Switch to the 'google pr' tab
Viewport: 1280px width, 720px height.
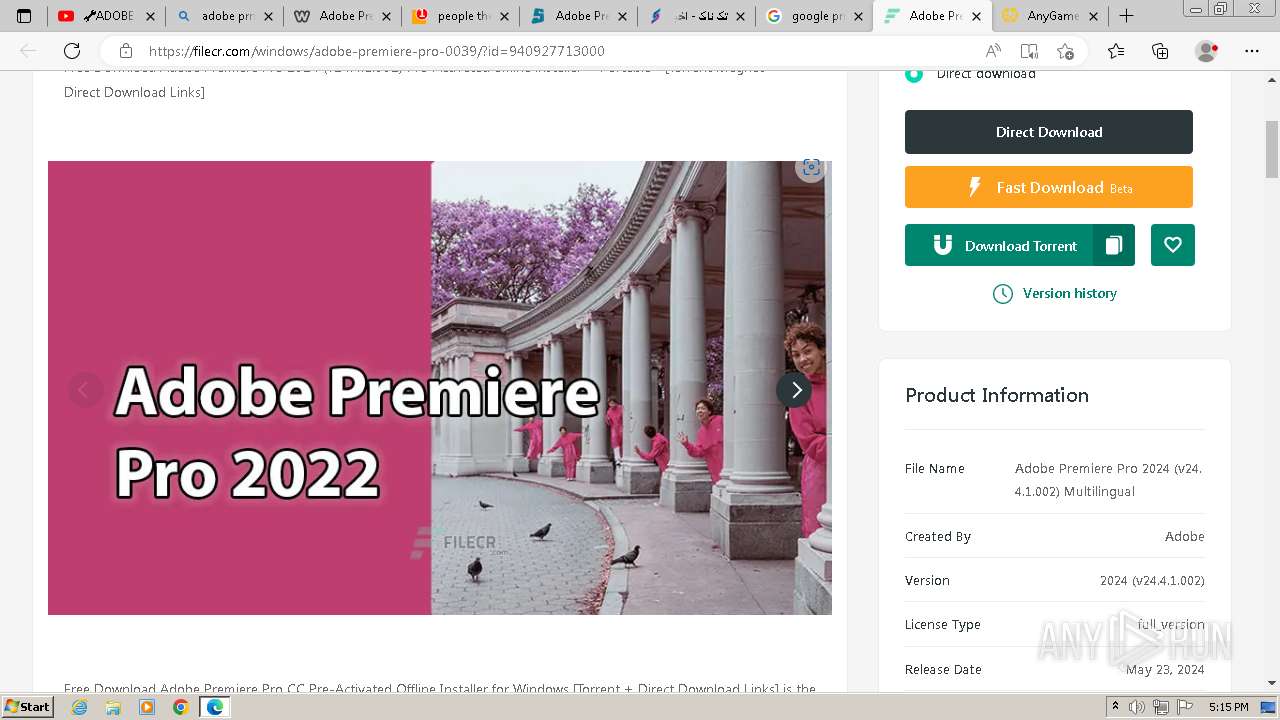(x=814, y=16)
